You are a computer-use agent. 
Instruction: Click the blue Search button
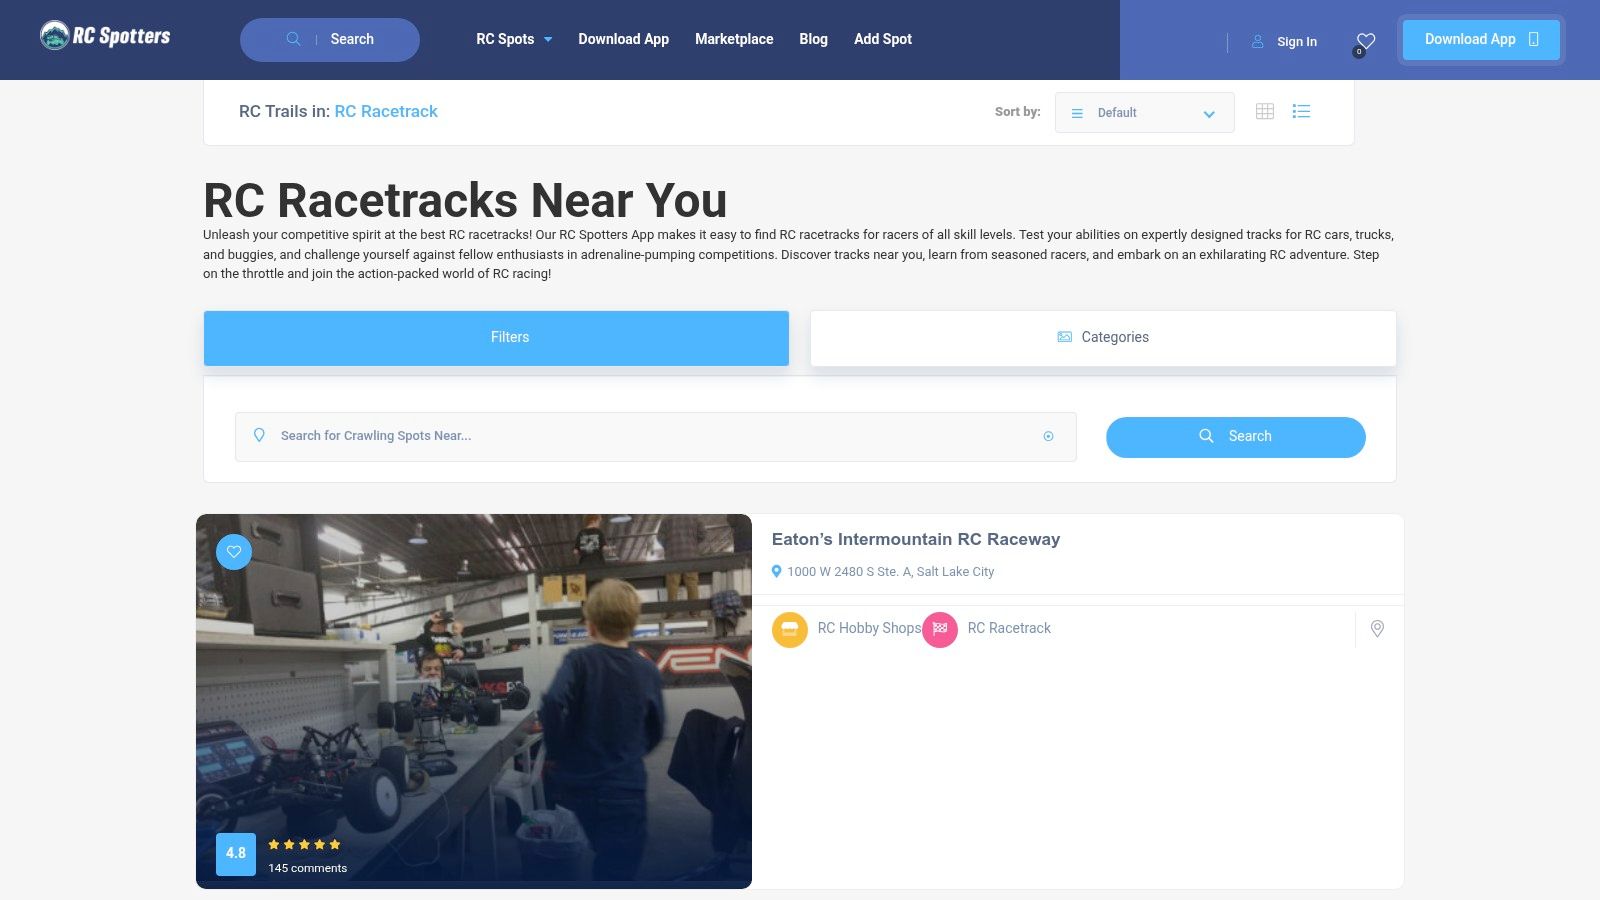[1236, 437]
